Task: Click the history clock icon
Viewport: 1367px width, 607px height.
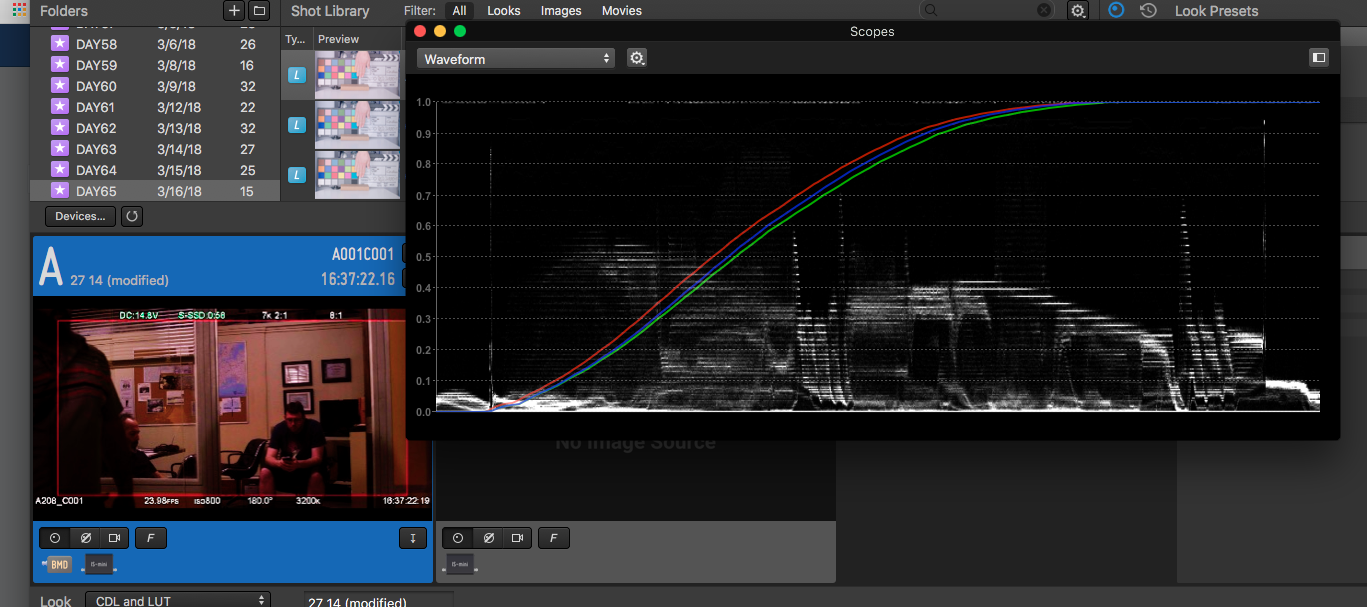Action: [1148, 11]
